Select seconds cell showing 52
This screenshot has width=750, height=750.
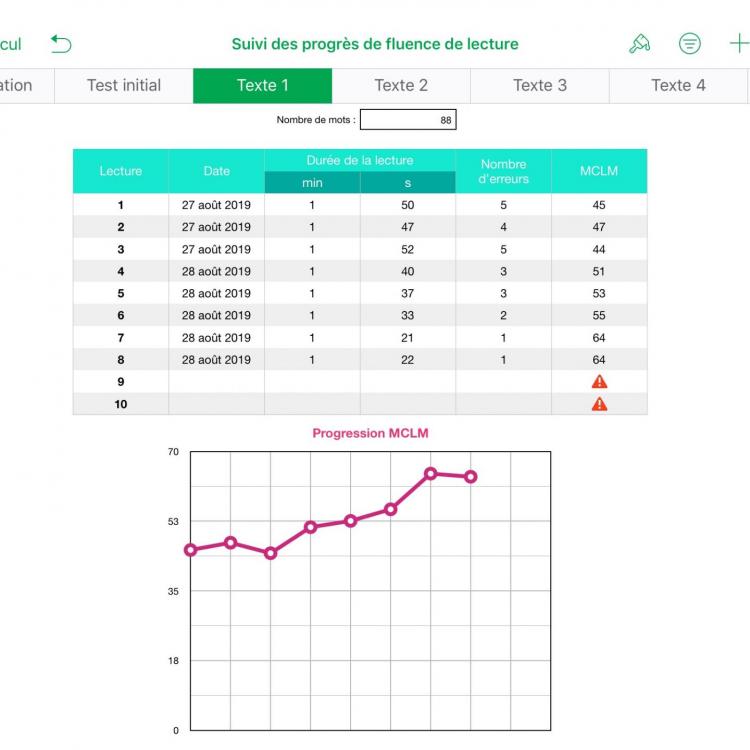point(408,249)
